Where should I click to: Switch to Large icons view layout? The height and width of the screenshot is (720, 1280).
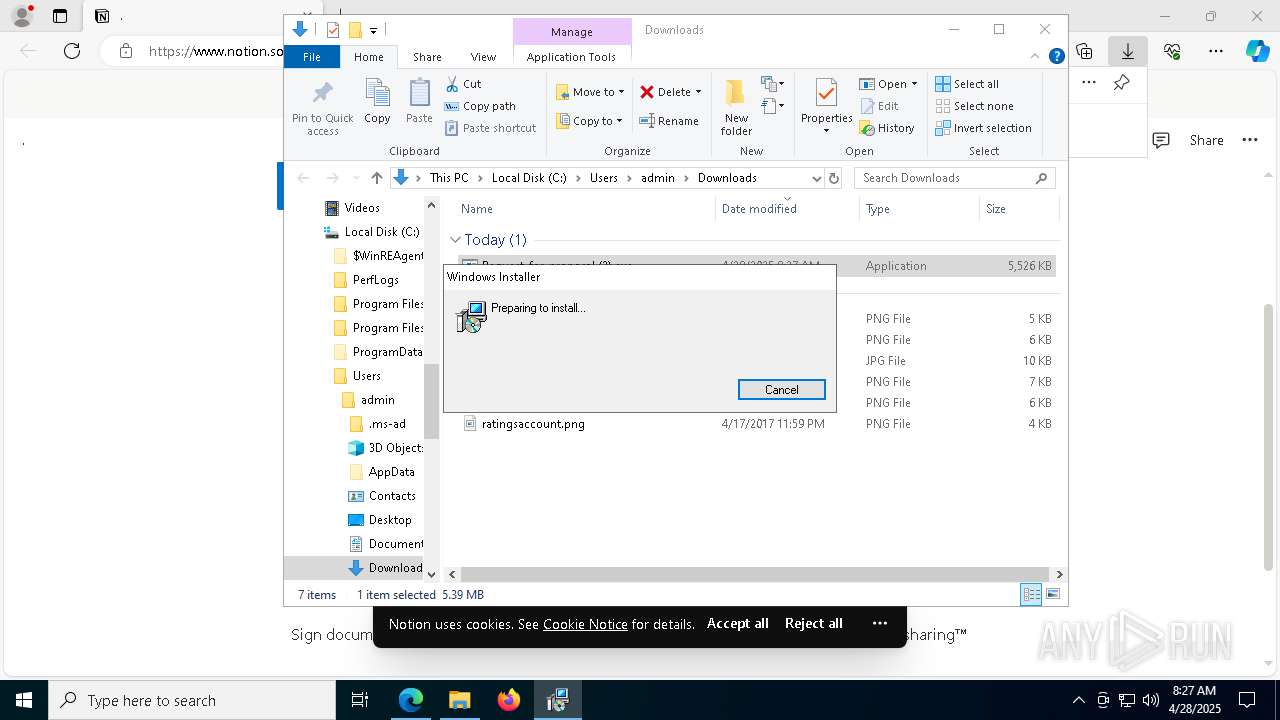1052,595
